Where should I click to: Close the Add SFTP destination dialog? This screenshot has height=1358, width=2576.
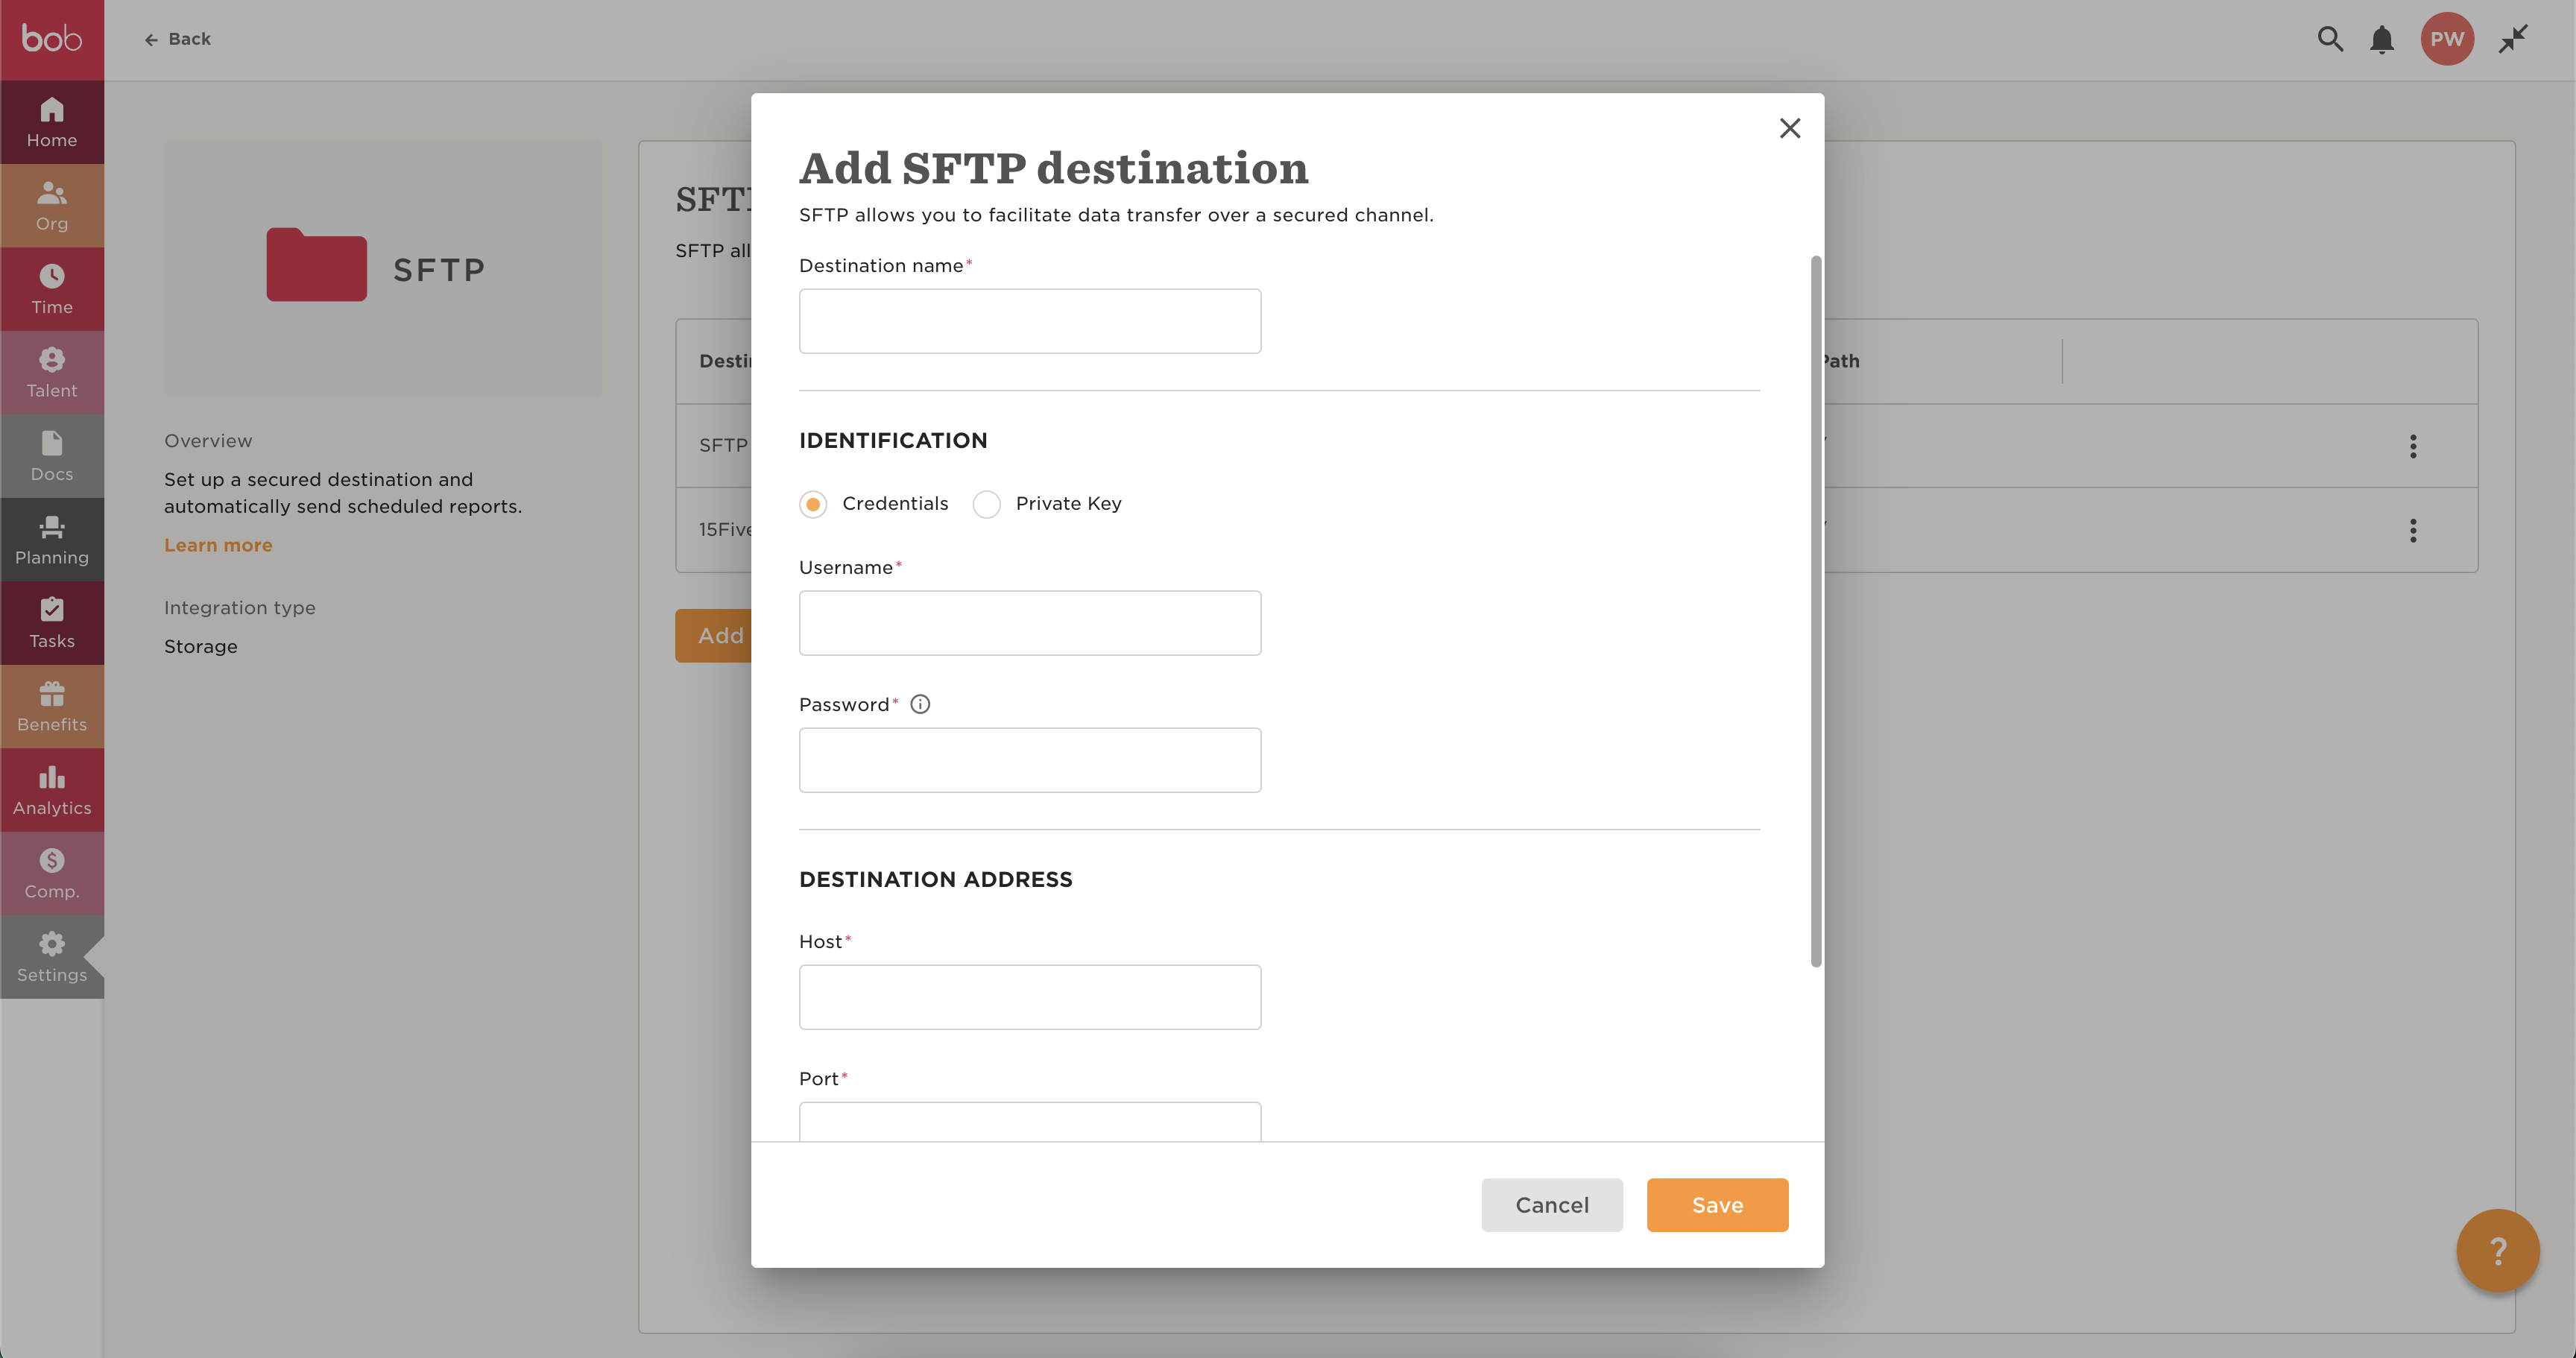[1789, 129]
